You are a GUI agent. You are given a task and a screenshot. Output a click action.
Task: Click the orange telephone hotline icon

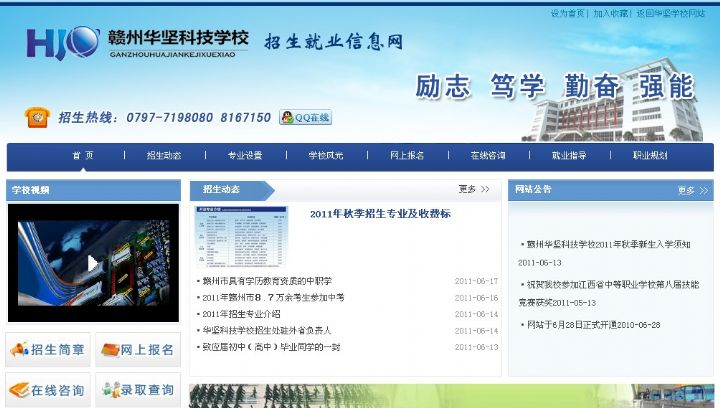[37, 117]
